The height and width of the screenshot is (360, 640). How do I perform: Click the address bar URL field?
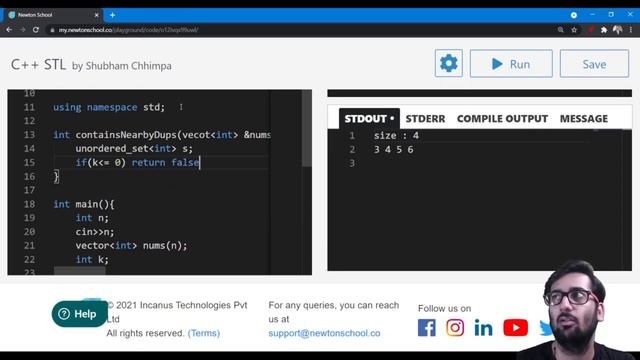(302, 30)
